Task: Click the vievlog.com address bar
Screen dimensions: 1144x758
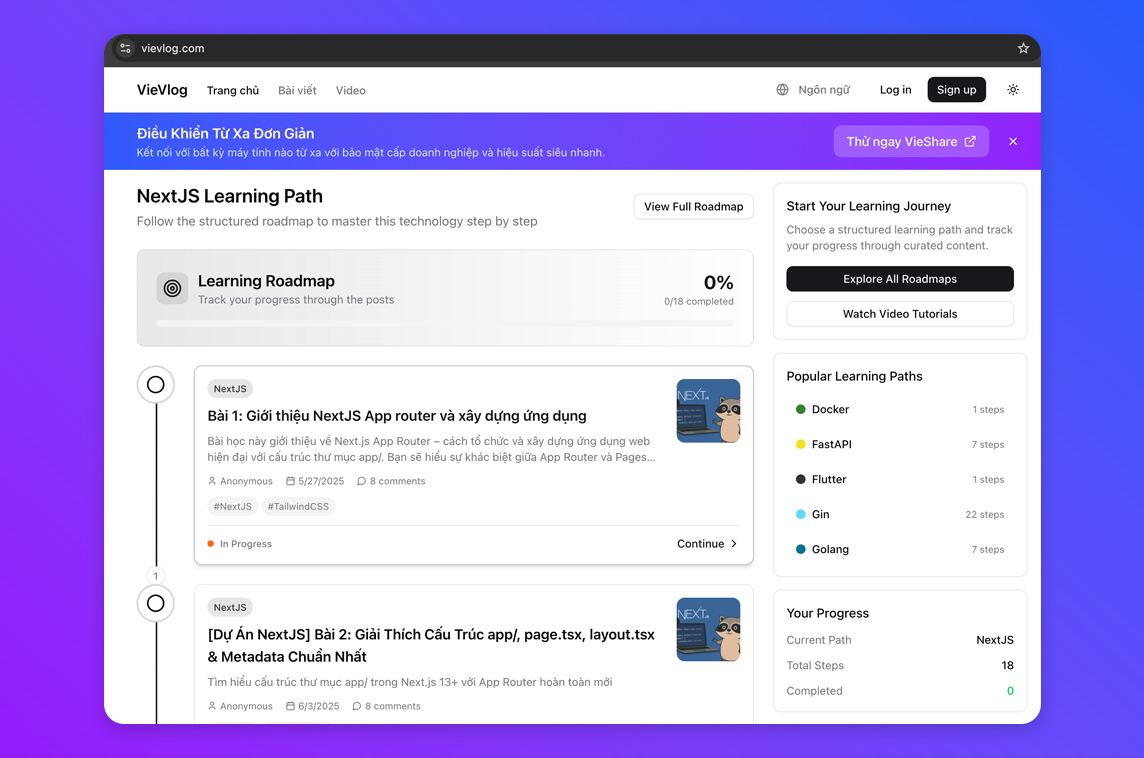Action: click(572, 48)
